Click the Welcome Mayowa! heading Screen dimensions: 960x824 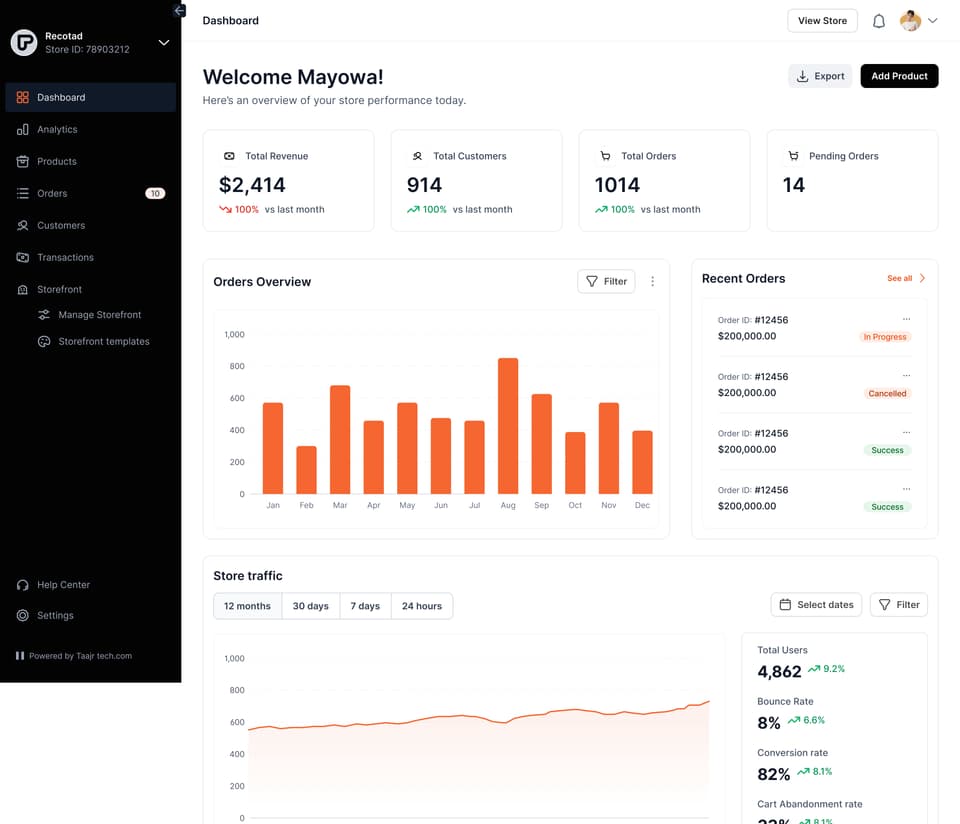tap(293, 77)
